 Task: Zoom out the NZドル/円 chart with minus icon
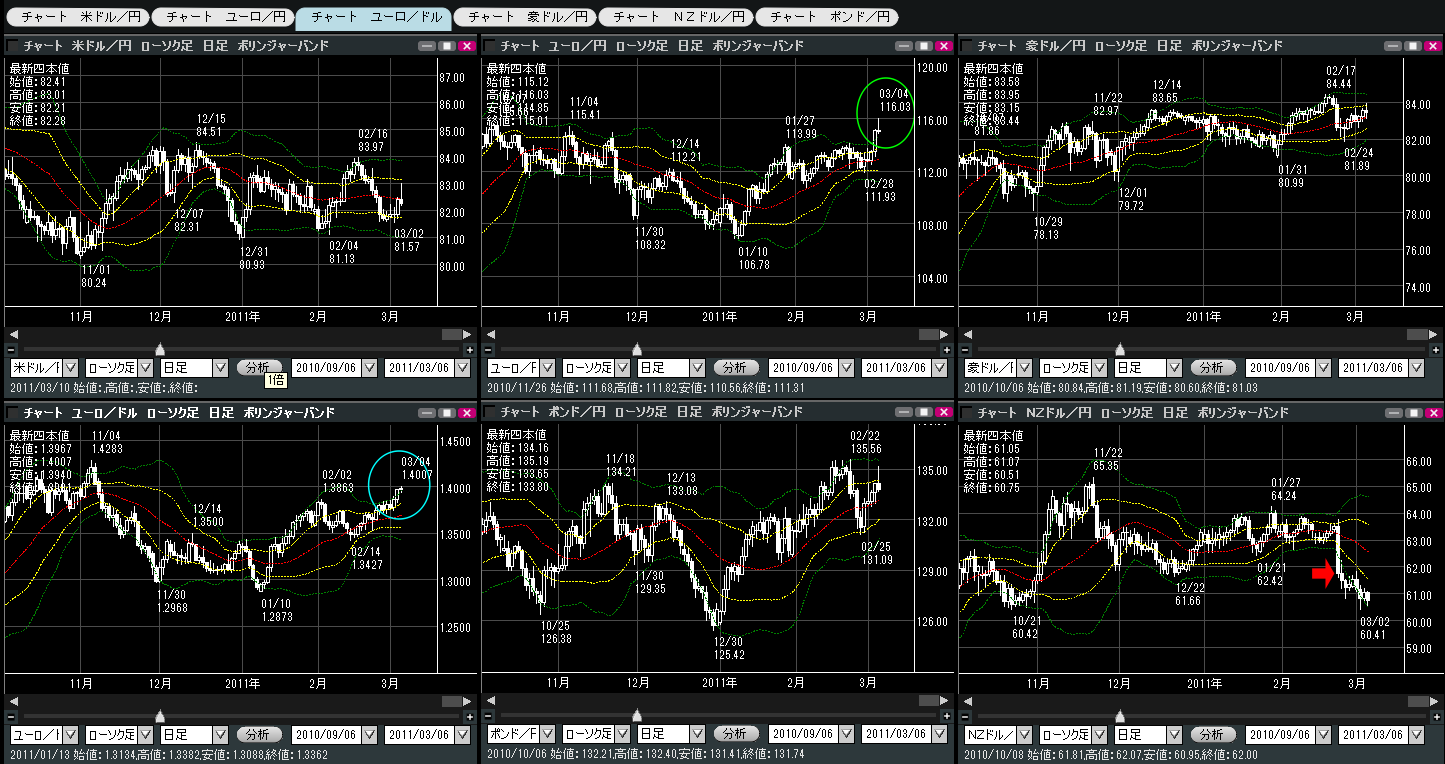click(965, 717)
